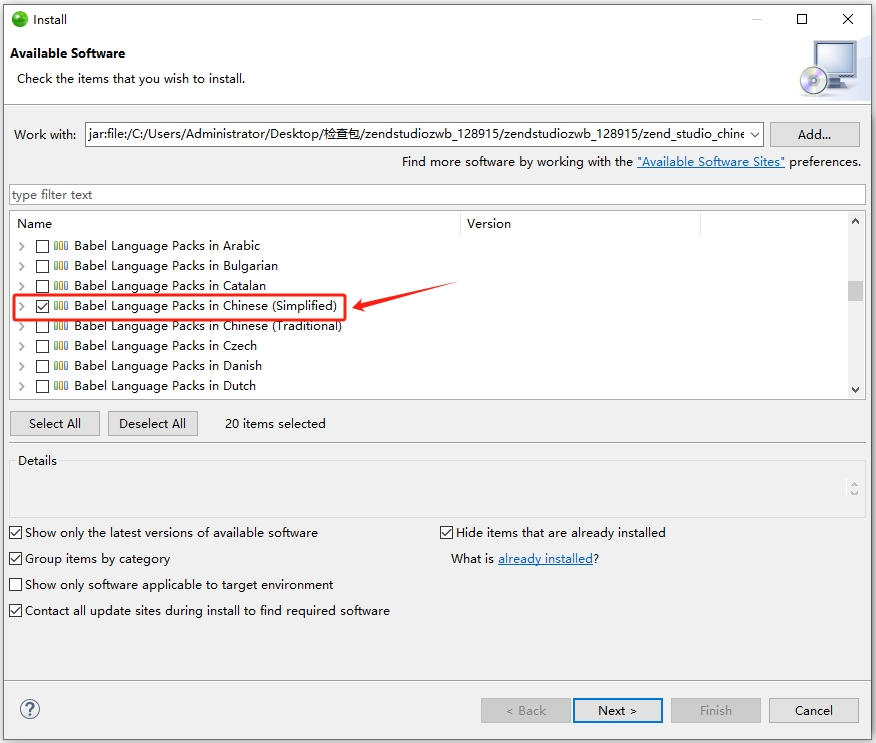Image resolution: width=876 pixels, height=743 pixels.
Task: Open the Available Software Sites link
Action: click(x=710, y=162)
